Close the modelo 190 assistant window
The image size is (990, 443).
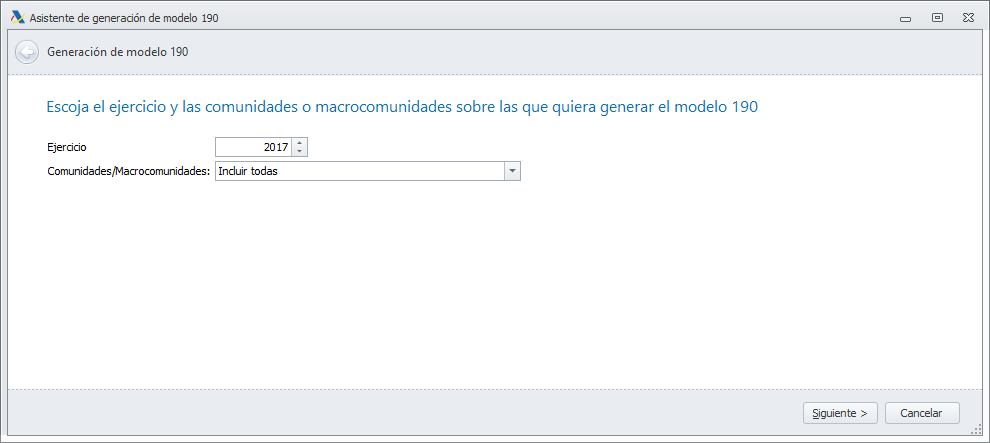pos(969,17)
